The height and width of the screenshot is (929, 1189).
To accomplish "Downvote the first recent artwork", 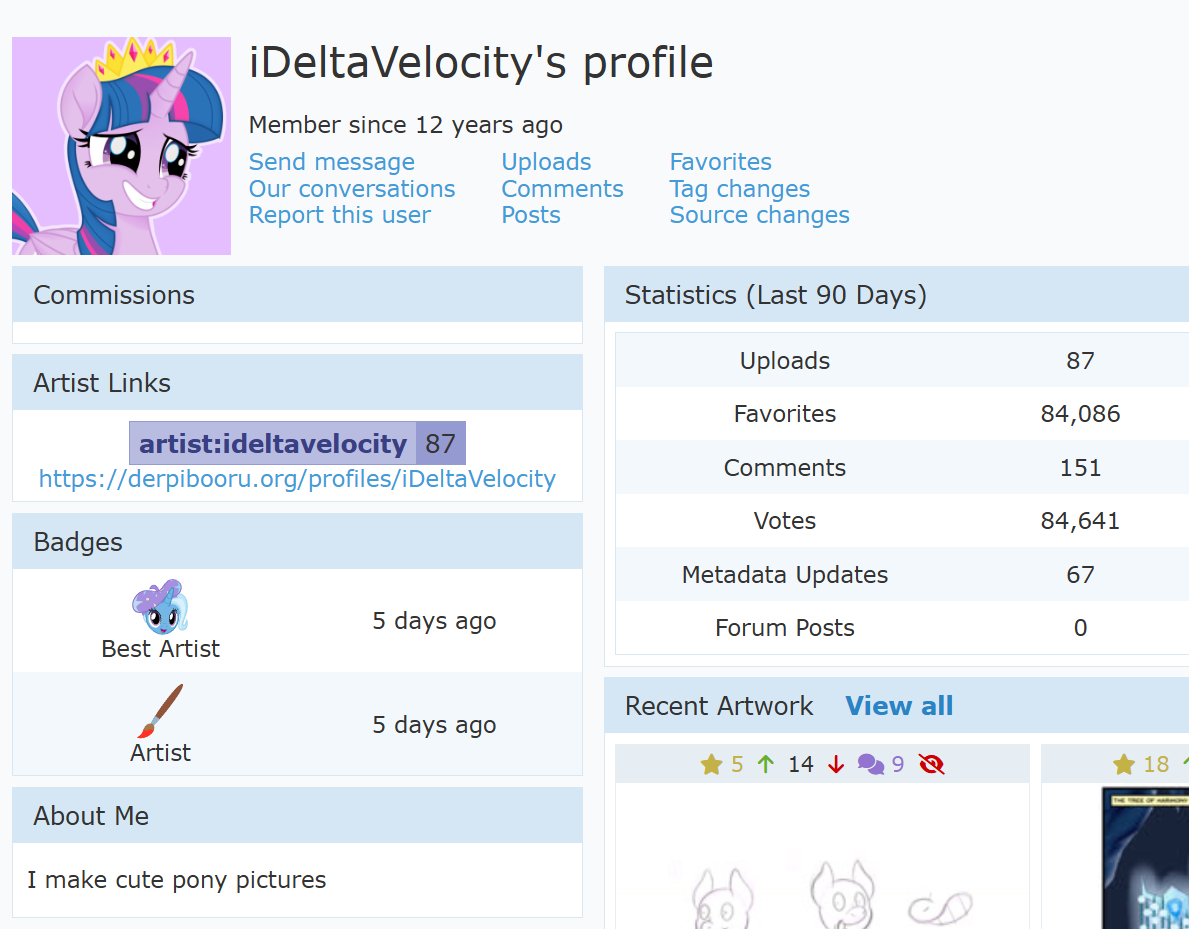I will [x=836, y=765].
